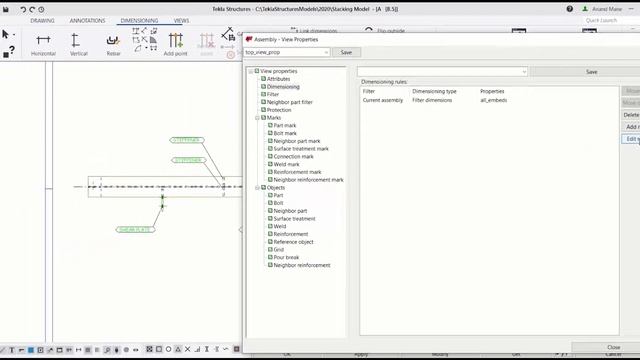
Task: Collapse the View properties tree node
Action: 251,71
